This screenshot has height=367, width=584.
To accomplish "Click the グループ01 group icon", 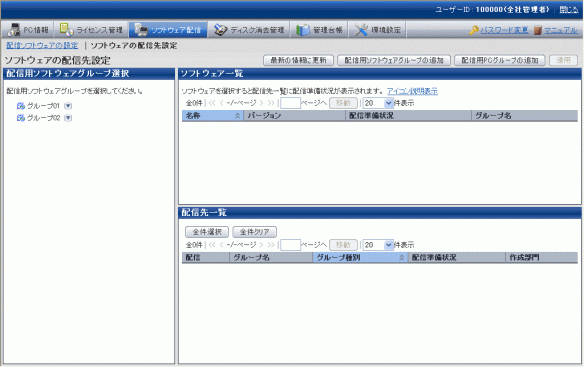I will point(21,106).
